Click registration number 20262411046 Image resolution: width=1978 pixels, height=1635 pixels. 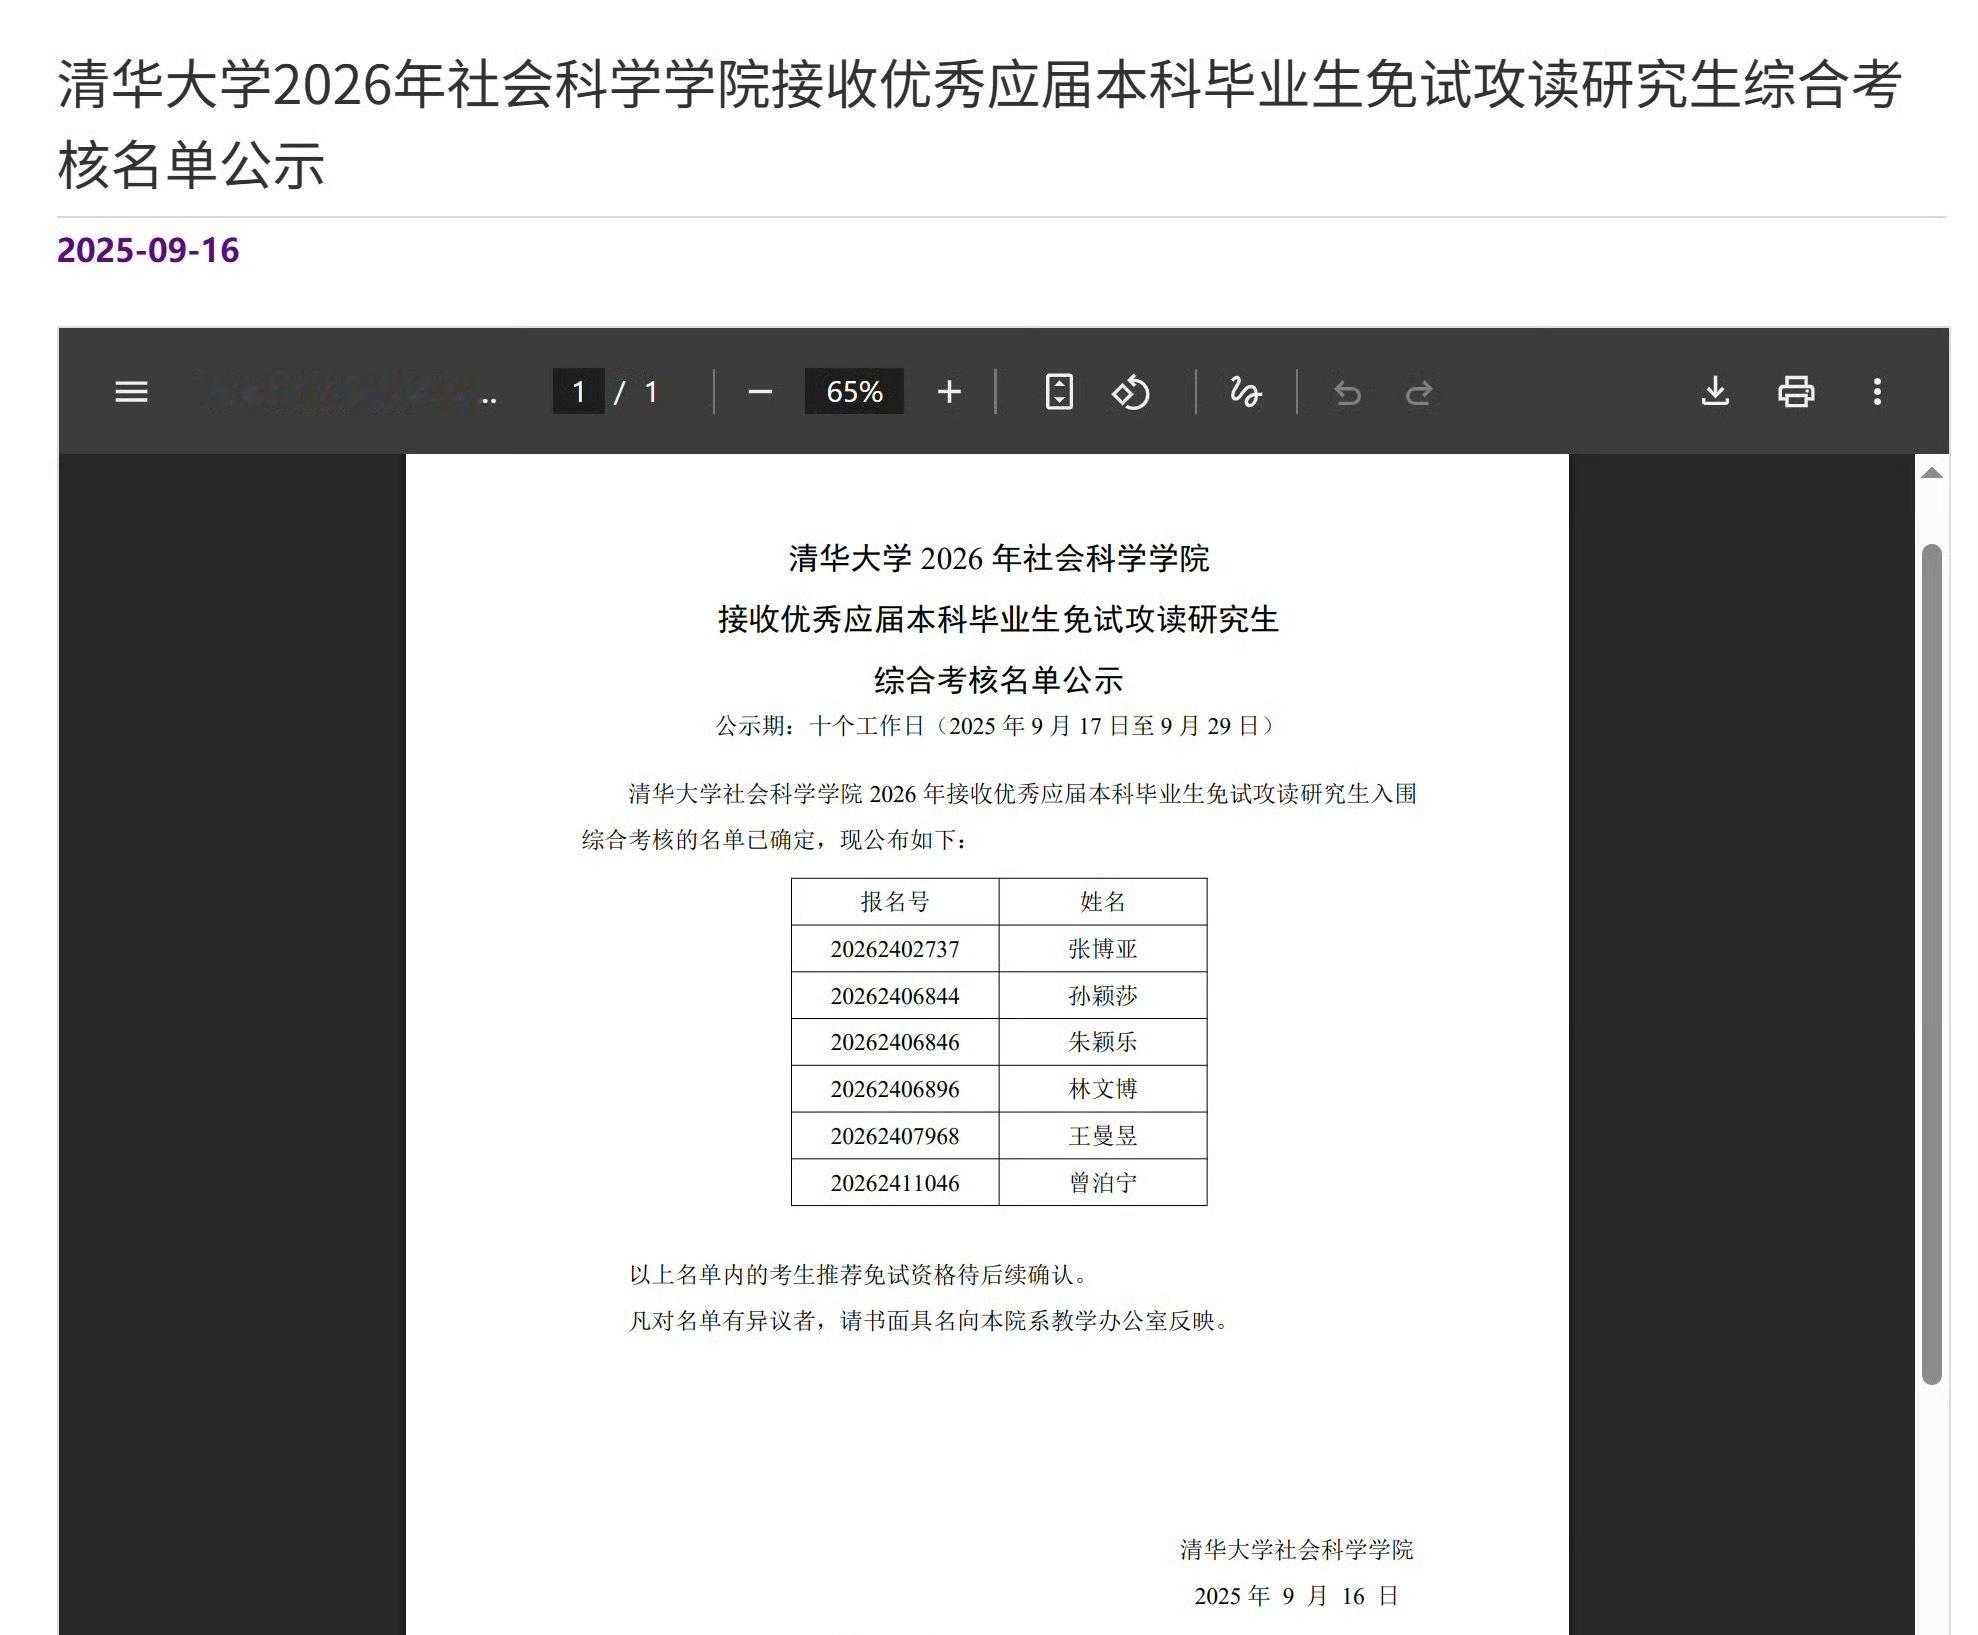click(895, 1183)
